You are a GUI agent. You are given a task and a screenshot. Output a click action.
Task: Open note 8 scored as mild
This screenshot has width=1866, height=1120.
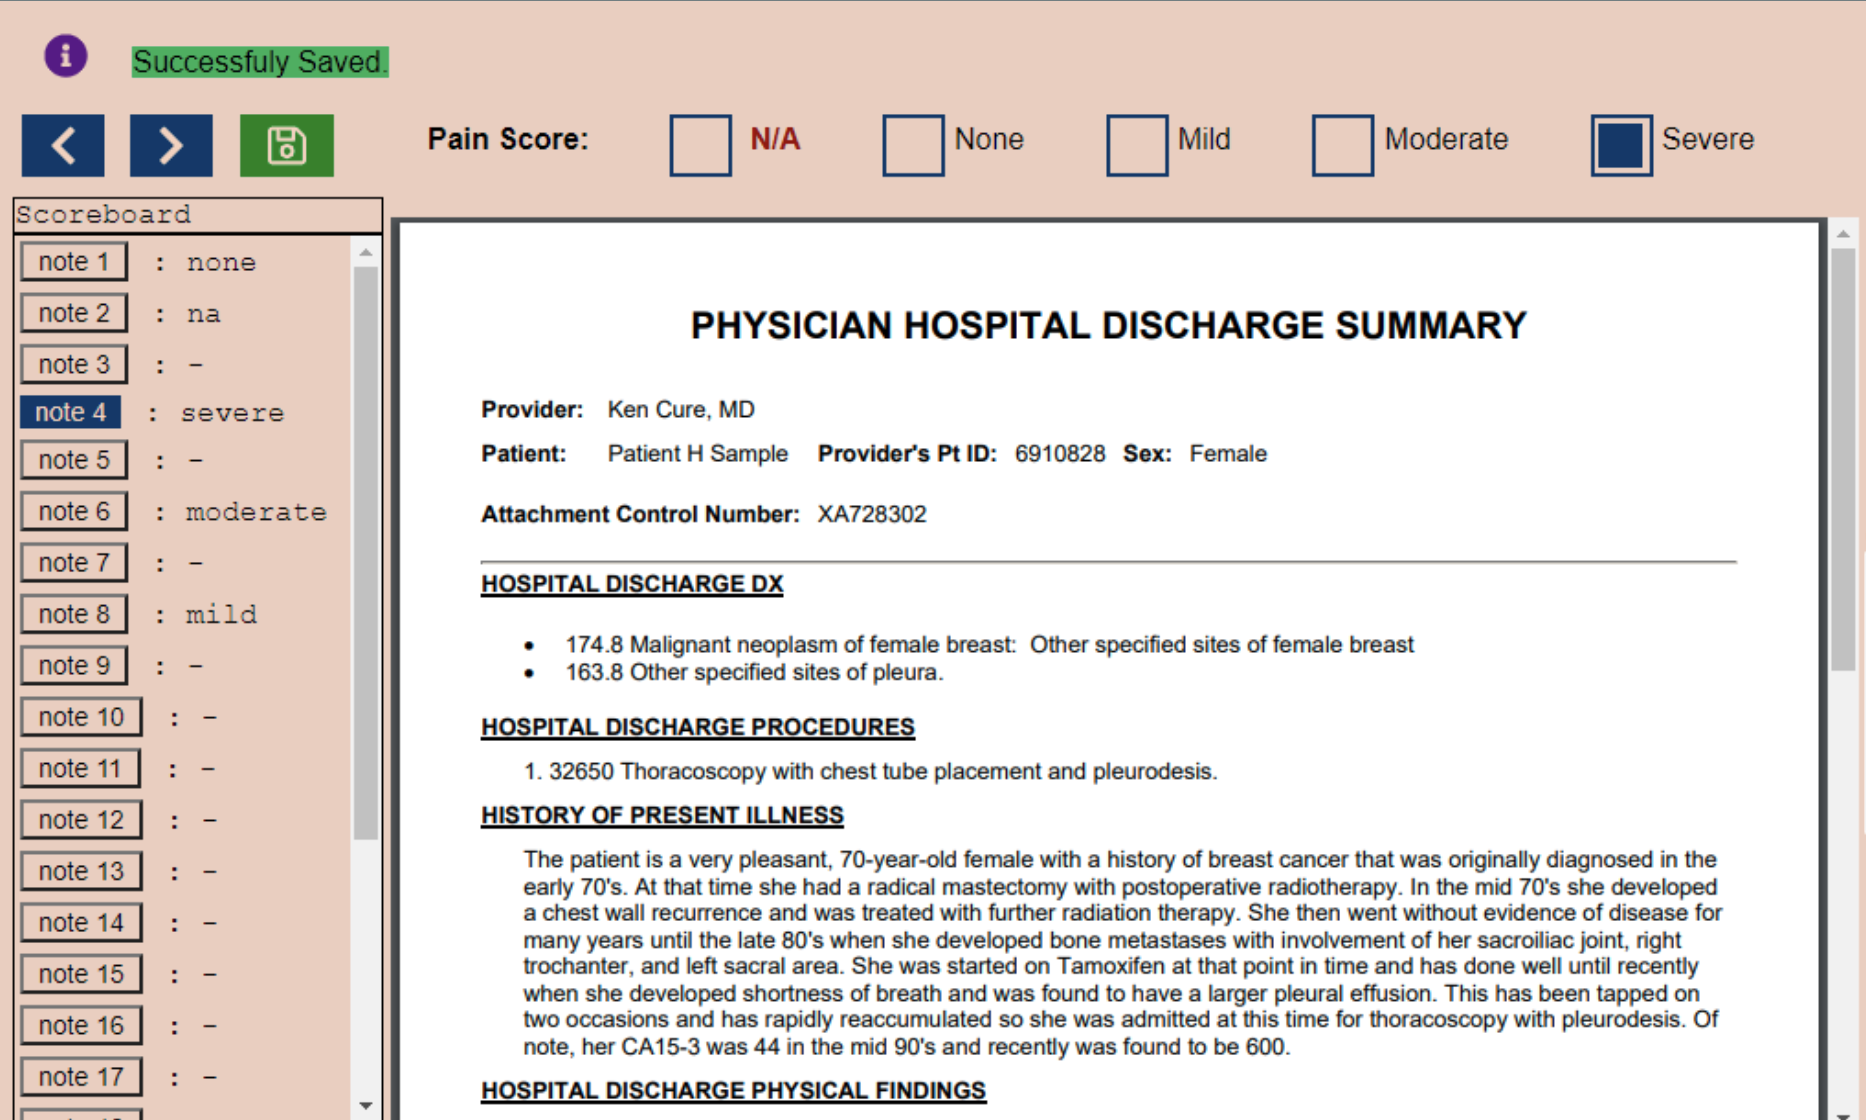click(x=73, y=613)
